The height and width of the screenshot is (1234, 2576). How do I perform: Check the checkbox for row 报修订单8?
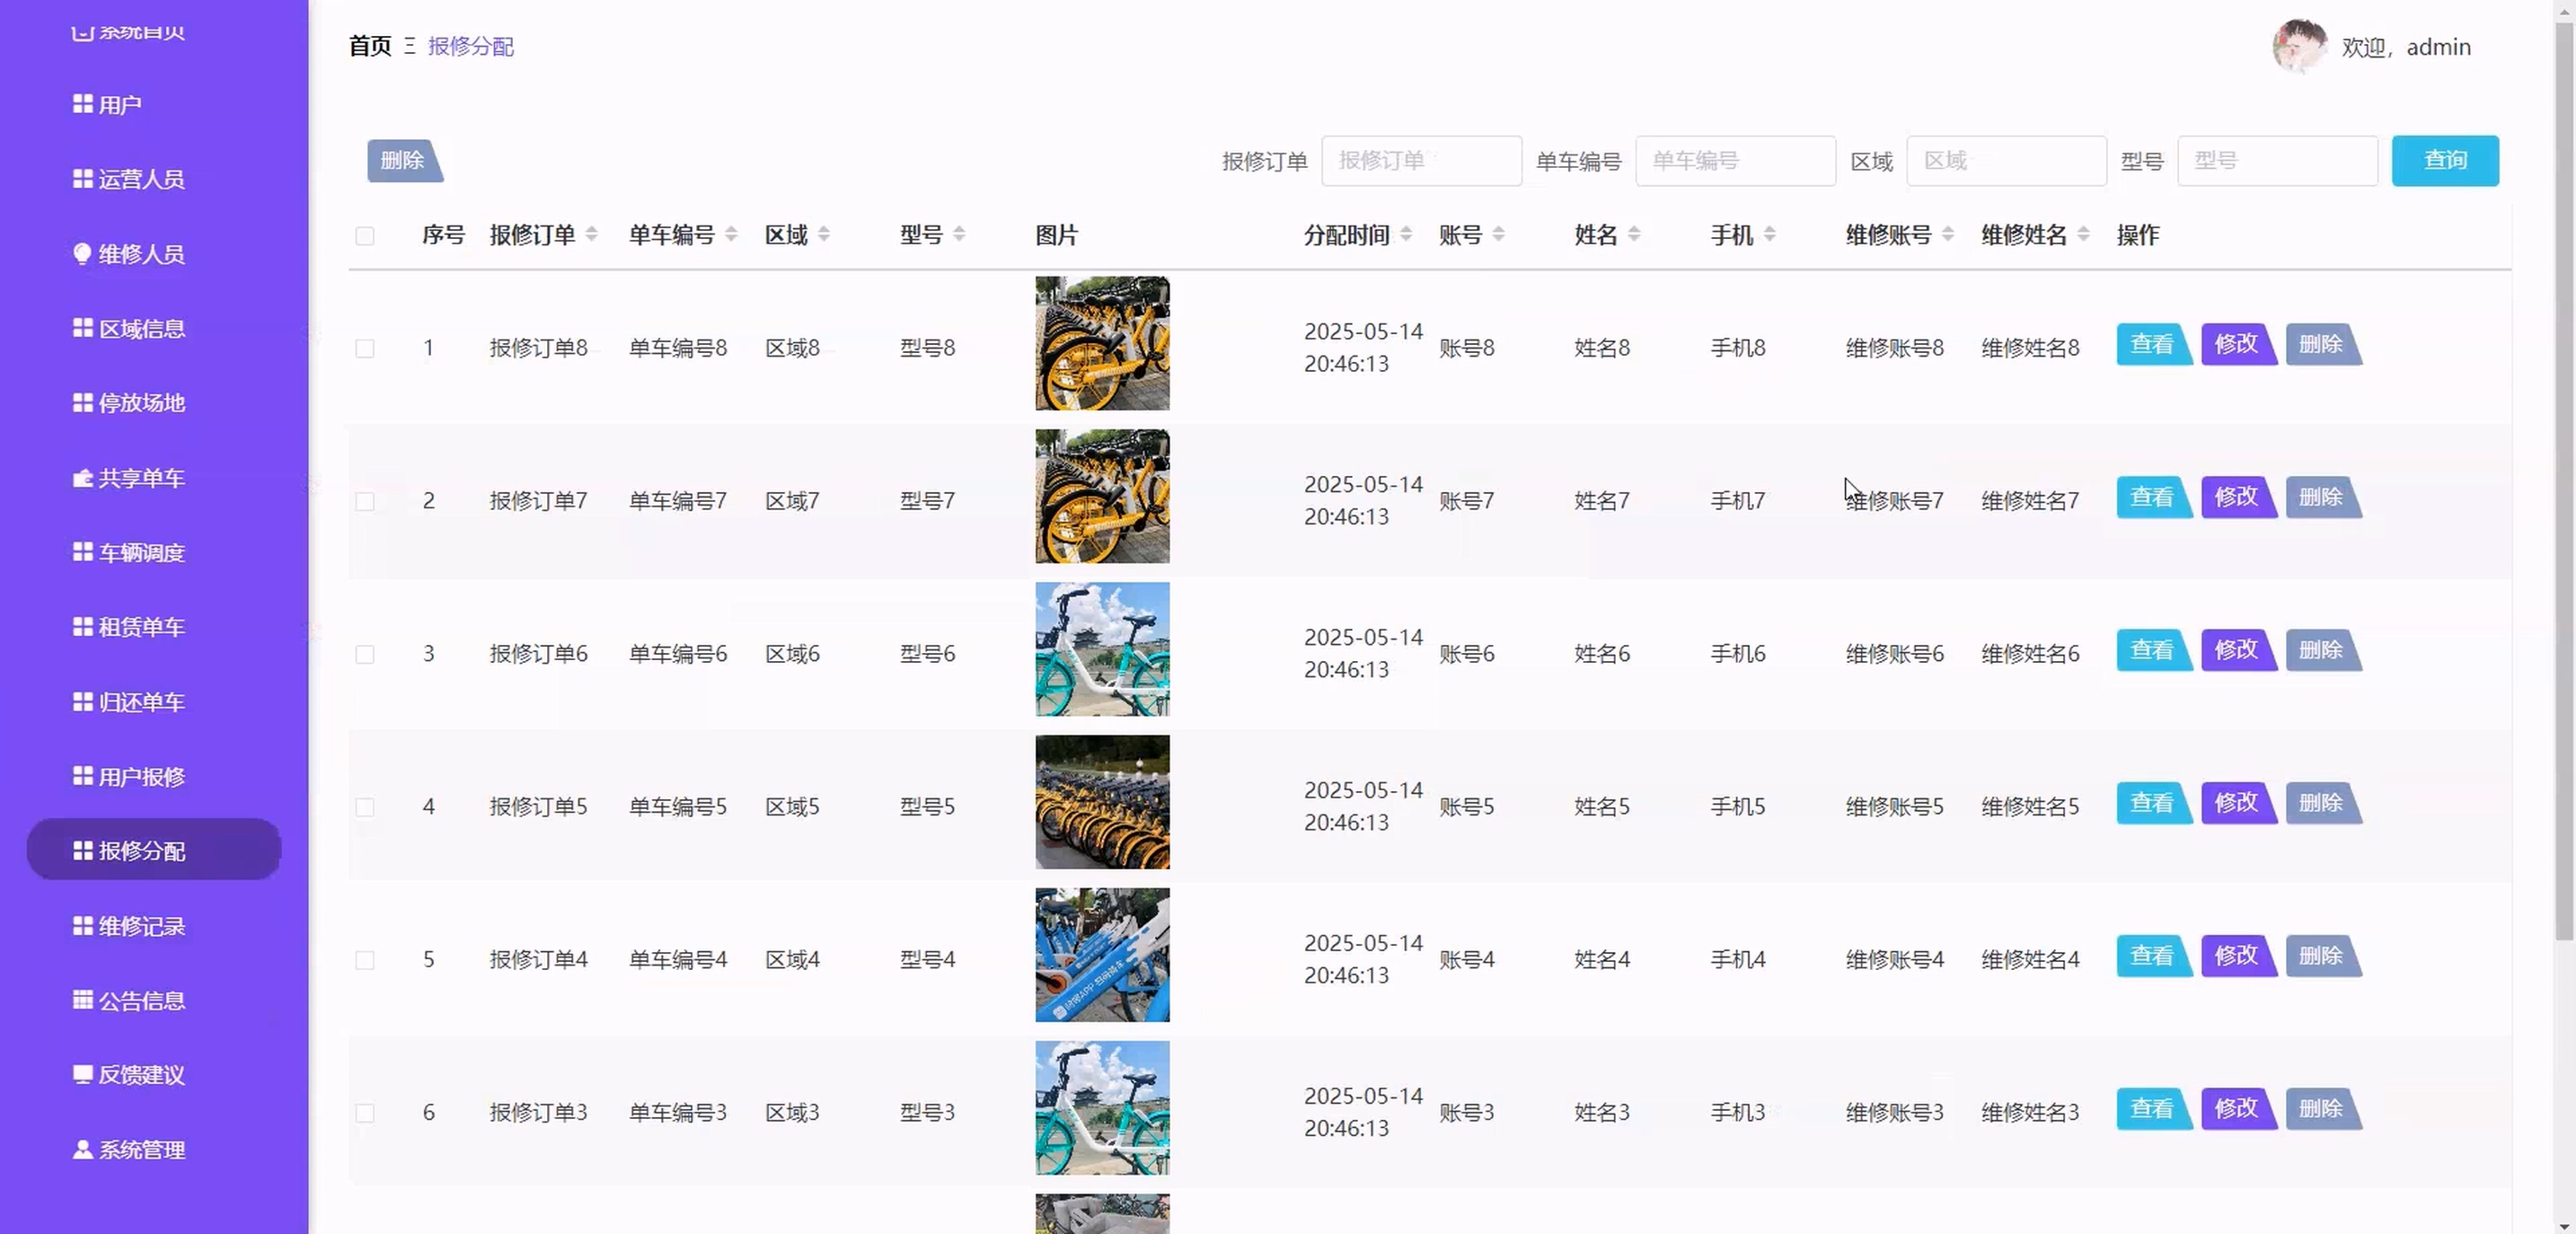(365, 348)
